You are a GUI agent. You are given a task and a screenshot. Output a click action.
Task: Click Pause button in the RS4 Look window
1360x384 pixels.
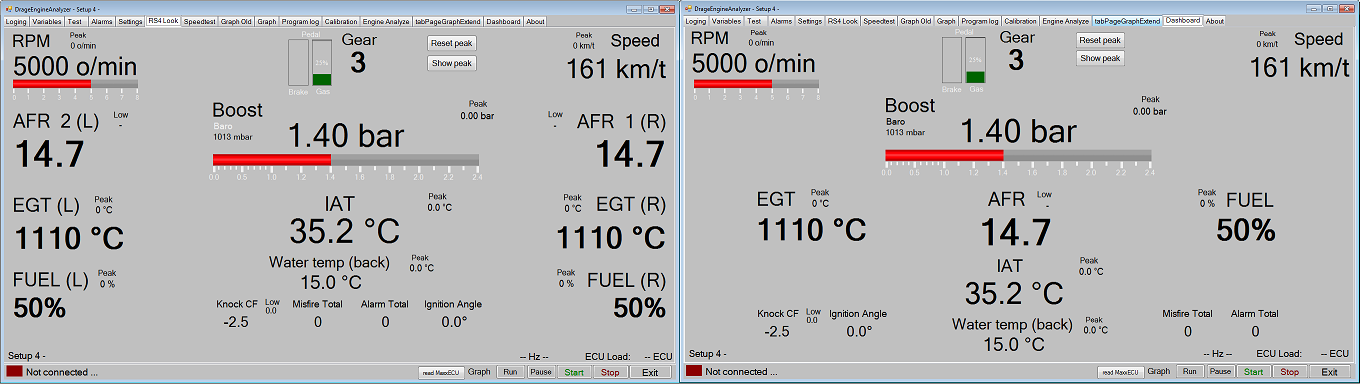[540, 372]
